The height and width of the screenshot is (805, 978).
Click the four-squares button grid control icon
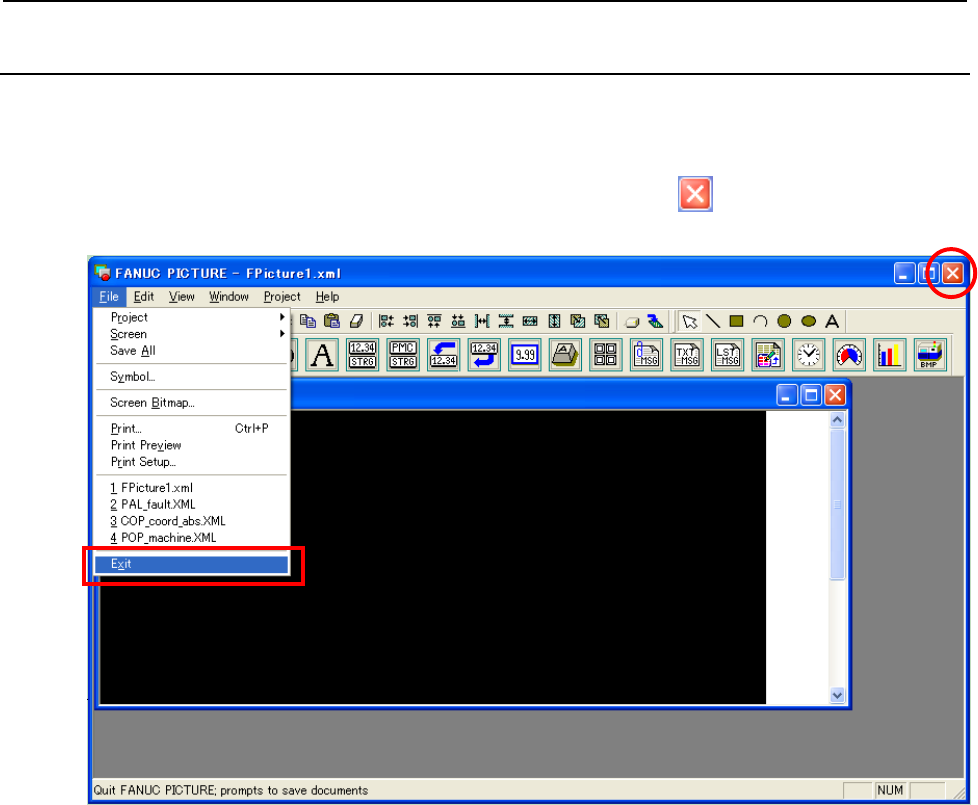tap(606, 355)
